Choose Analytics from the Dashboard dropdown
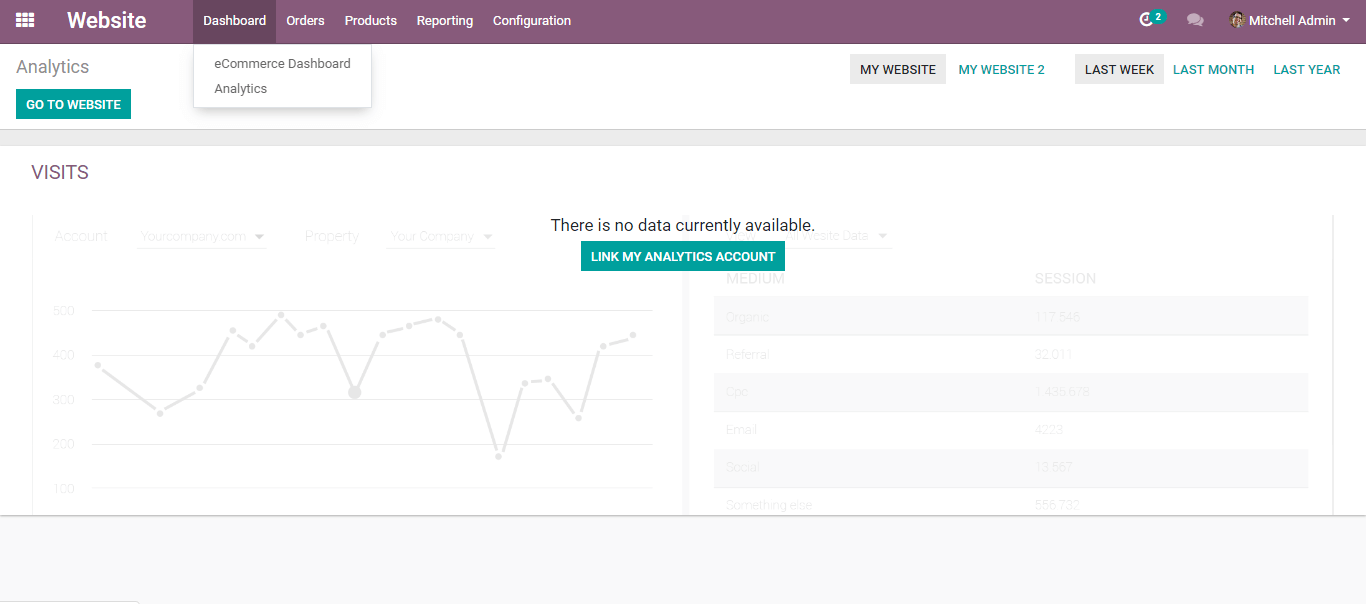This screenshot has height=604, width=1366. point(241,88)
